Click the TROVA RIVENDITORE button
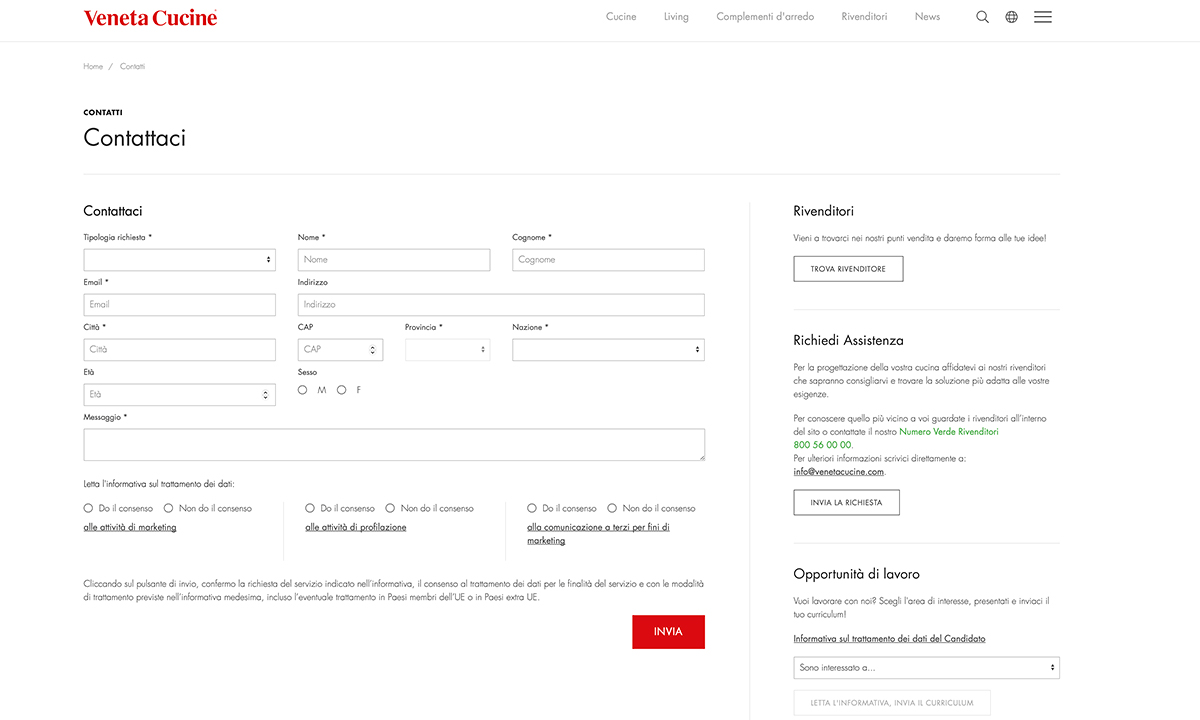The image size is (1200, 720). [848, 269]
